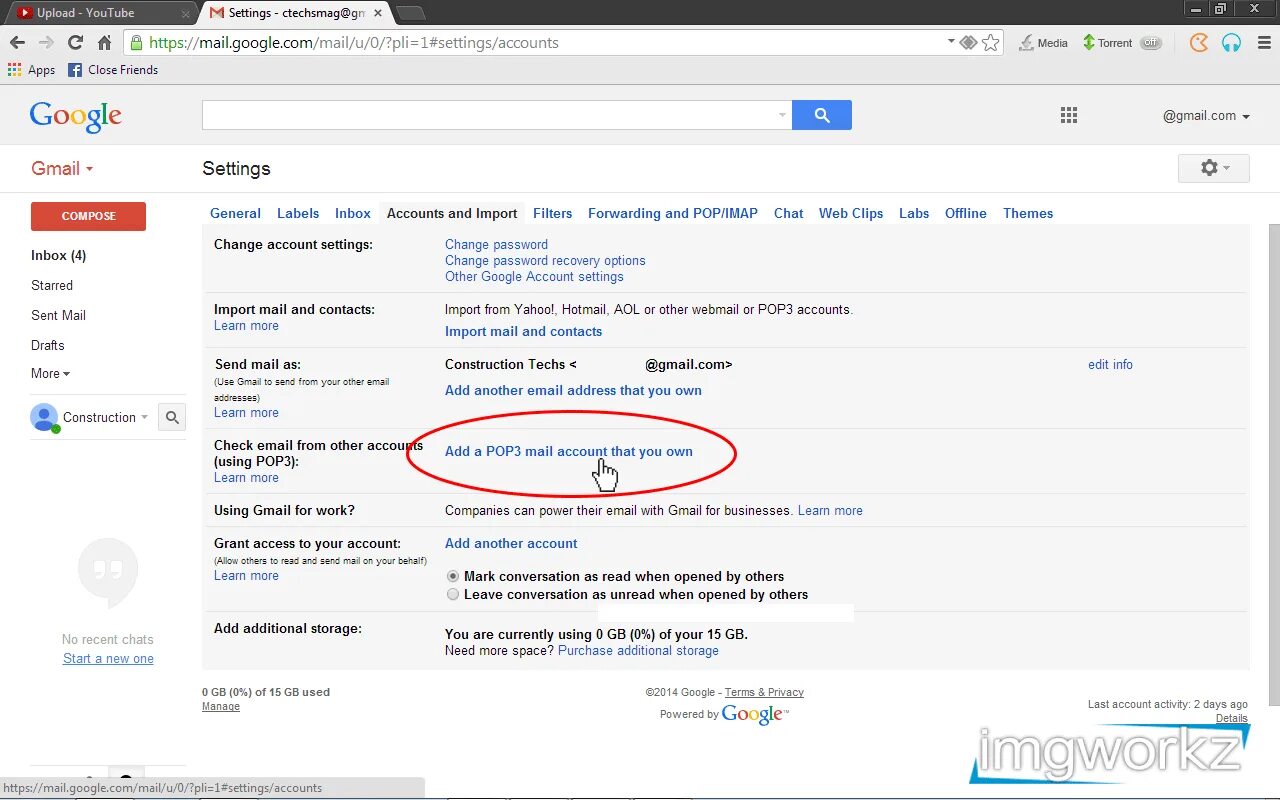This screenshot has width=1280, height=800.
Task: Open a new browser tab
Action: [x=410, y=13]
